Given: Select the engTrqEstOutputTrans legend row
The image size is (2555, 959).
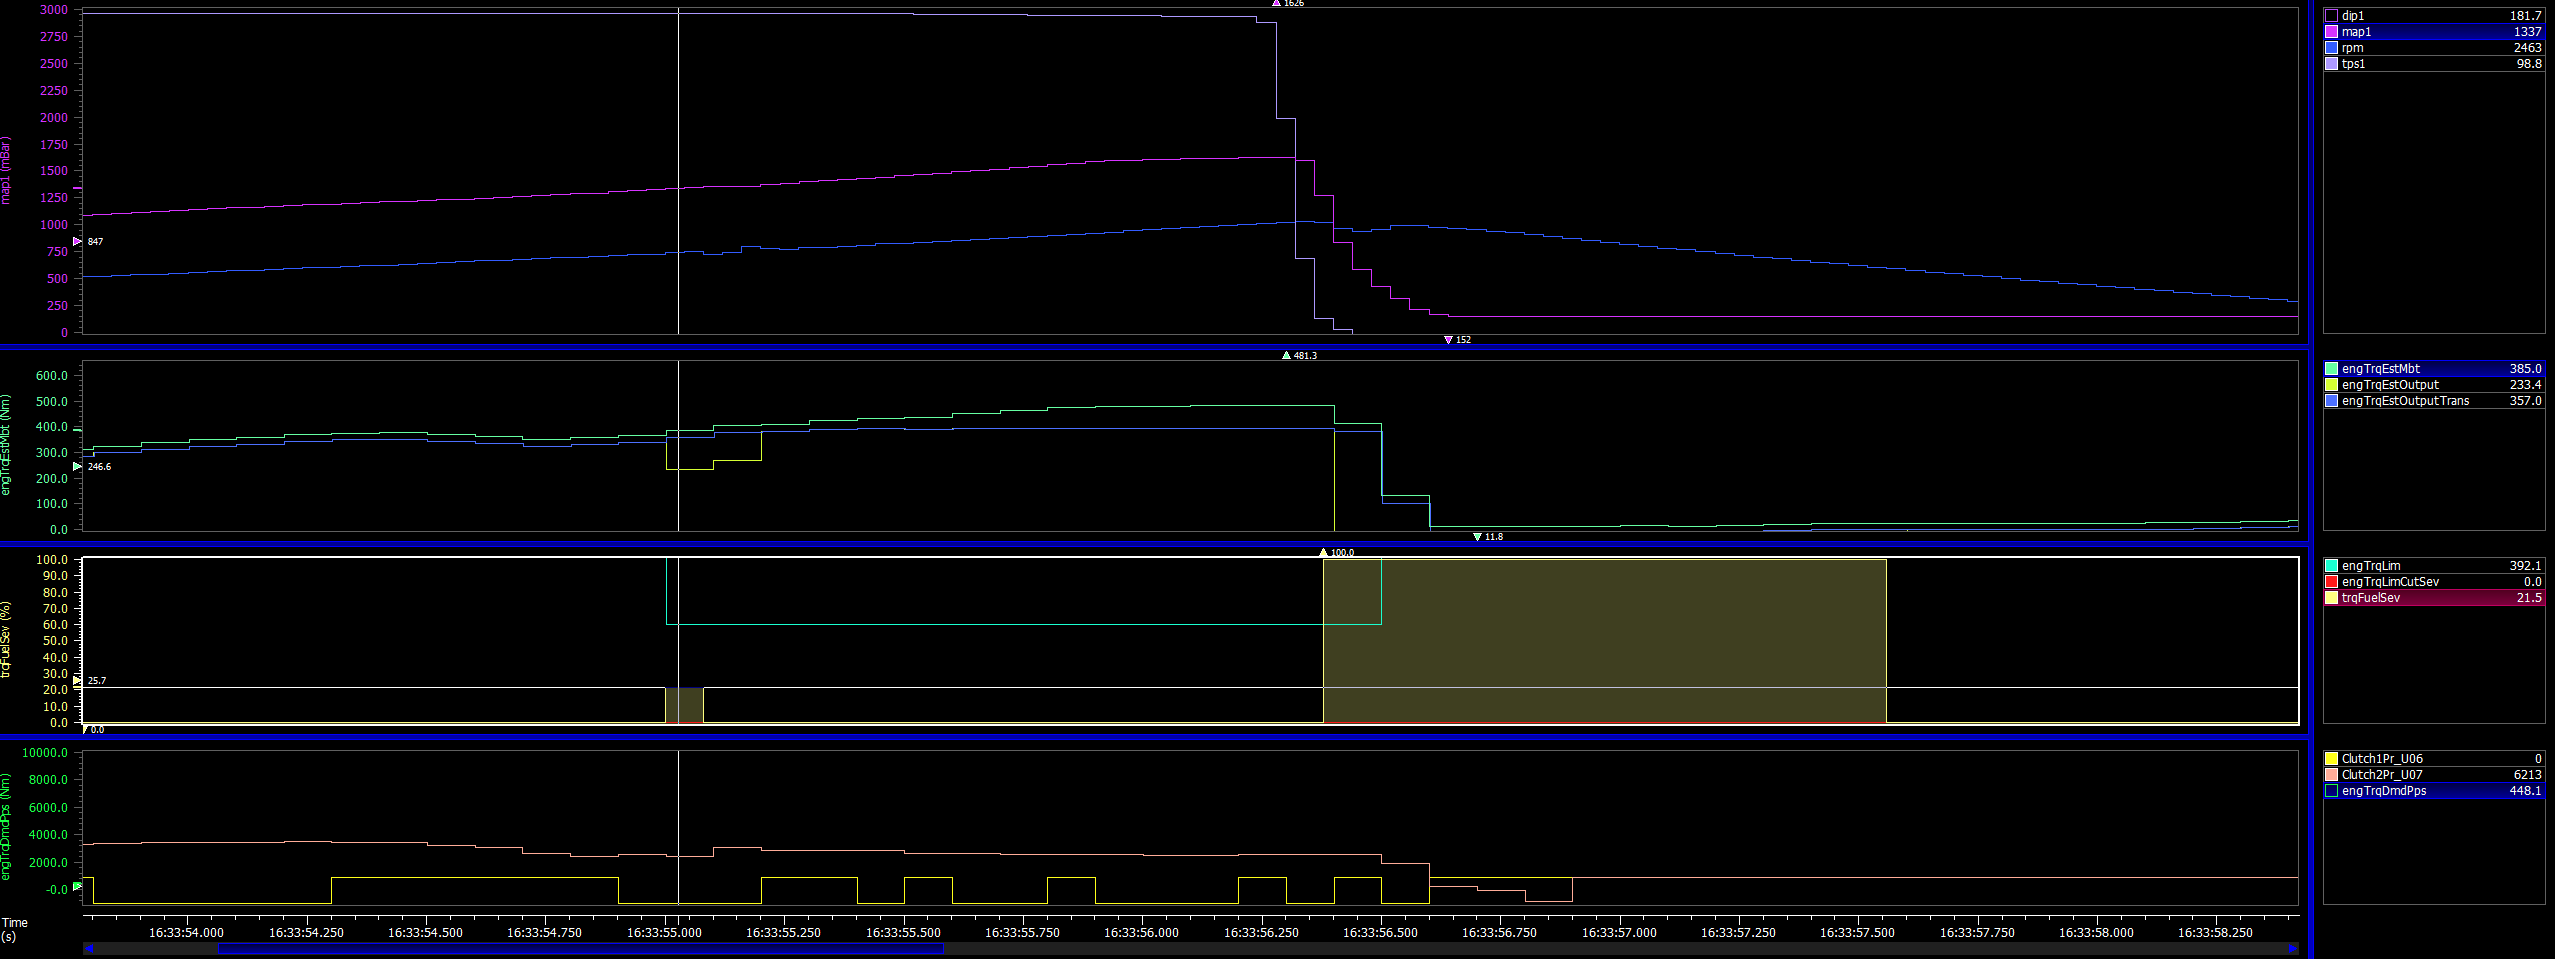Looking at the screenshot, I should pyautogui.click(x=2431, y=401).
